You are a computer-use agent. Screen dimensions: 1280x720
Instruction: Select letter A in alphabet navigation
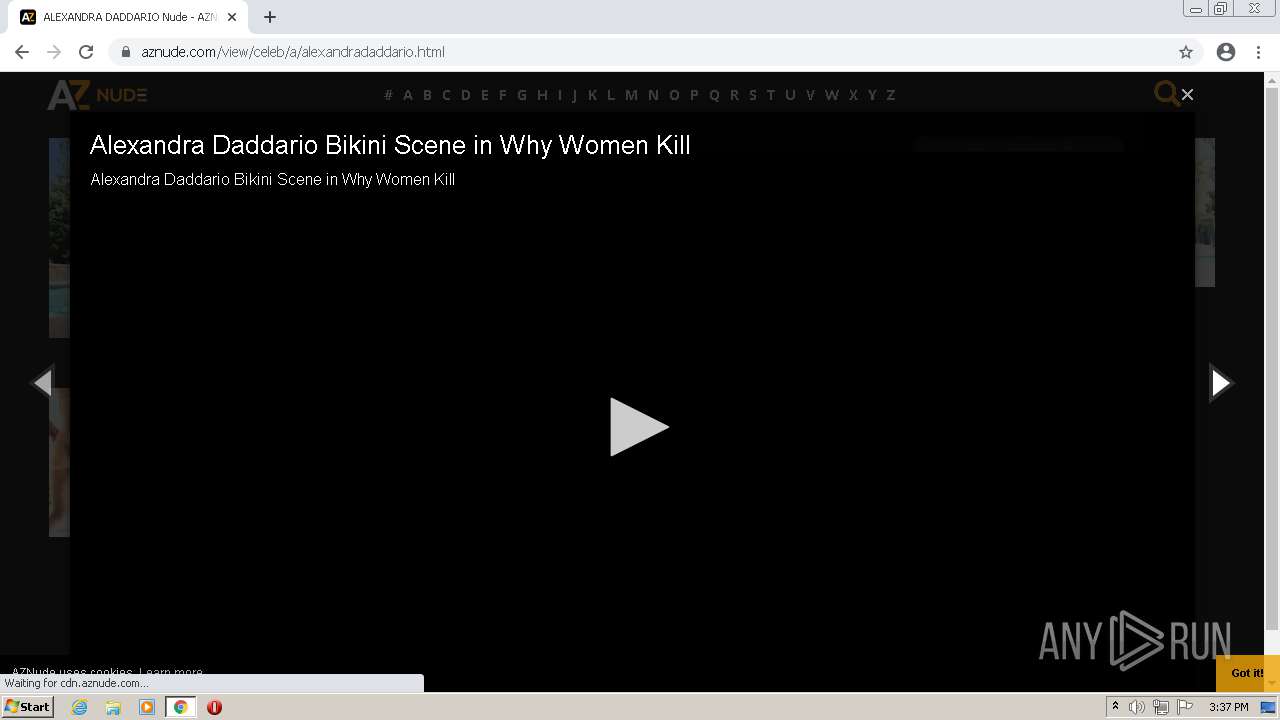[408, 95]
